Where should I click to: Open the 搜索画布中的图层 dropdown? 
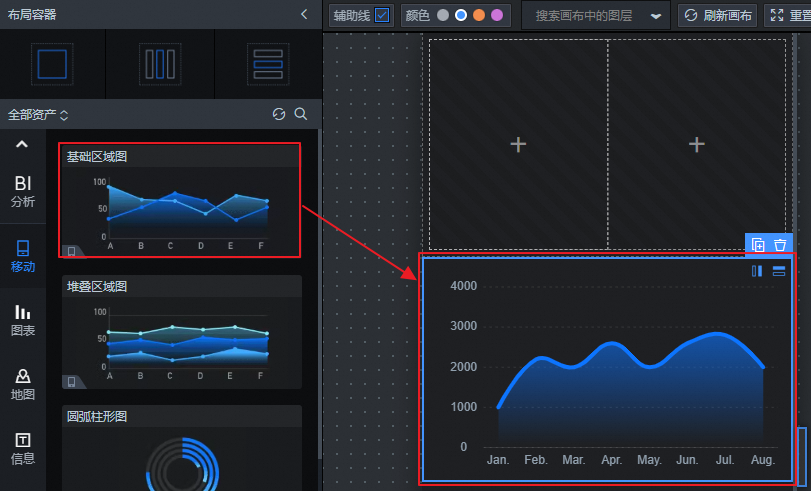(x=596, y=16)
